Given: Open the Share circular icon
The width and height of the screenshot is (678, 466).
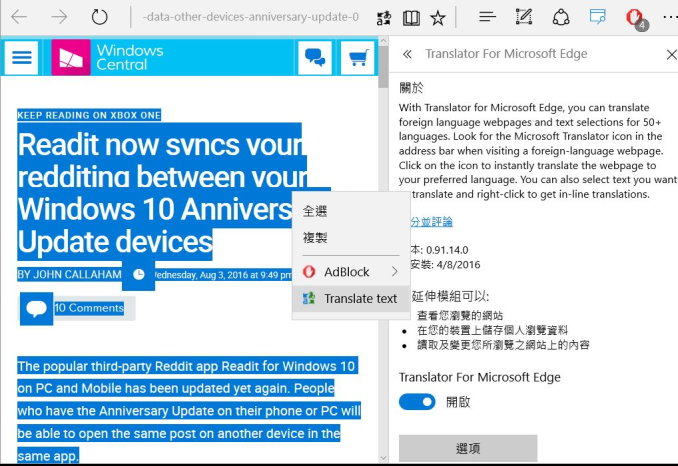Looking at the screenshot, I should 561,17.
